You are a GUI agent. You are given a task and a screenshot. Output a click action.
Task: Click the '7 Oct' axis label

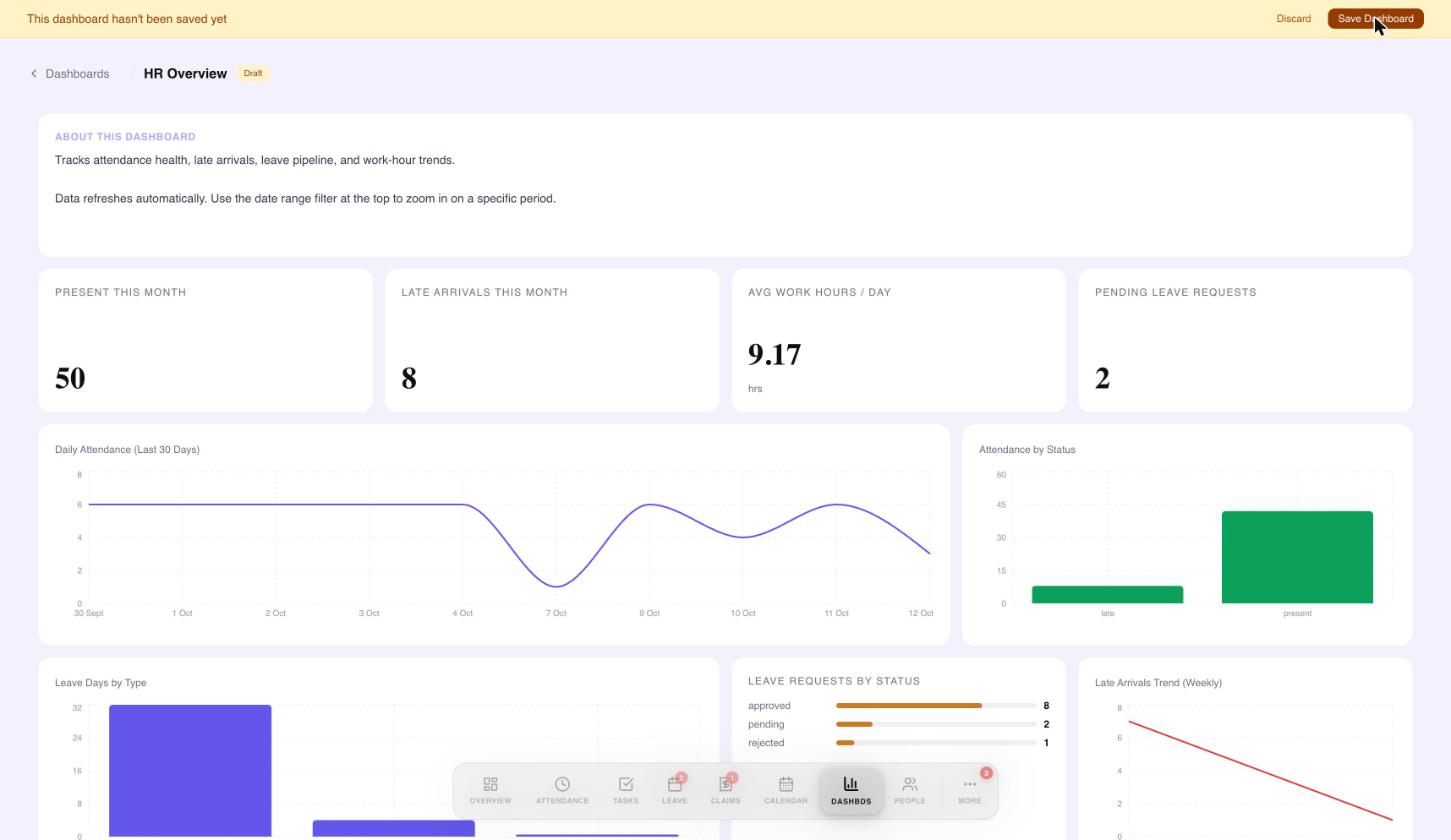(x=556, y=613)
